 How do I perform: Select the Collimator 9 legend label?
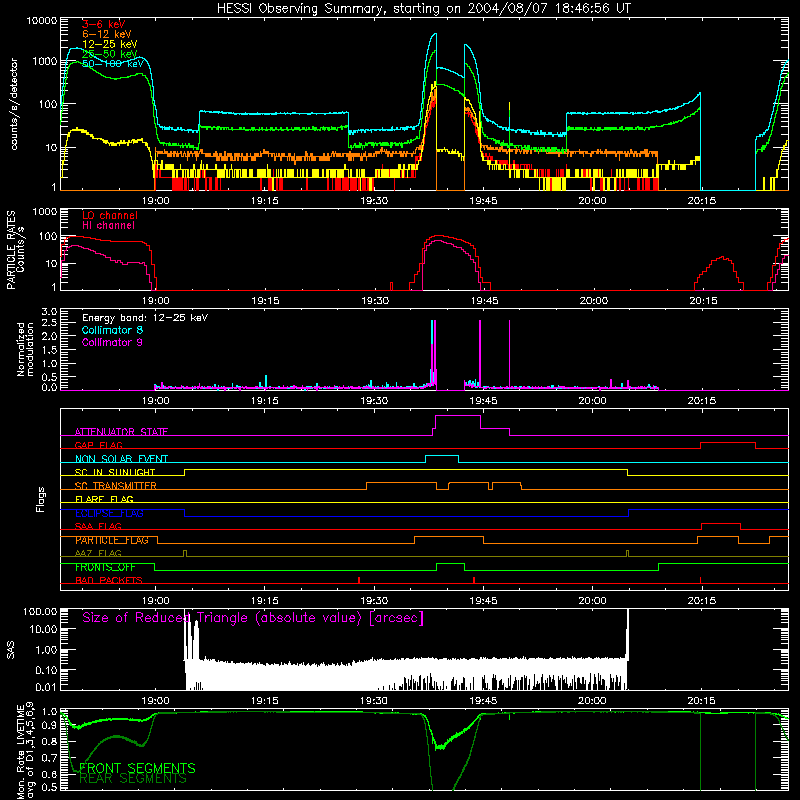pyautogui.click(x=112, y=342)
